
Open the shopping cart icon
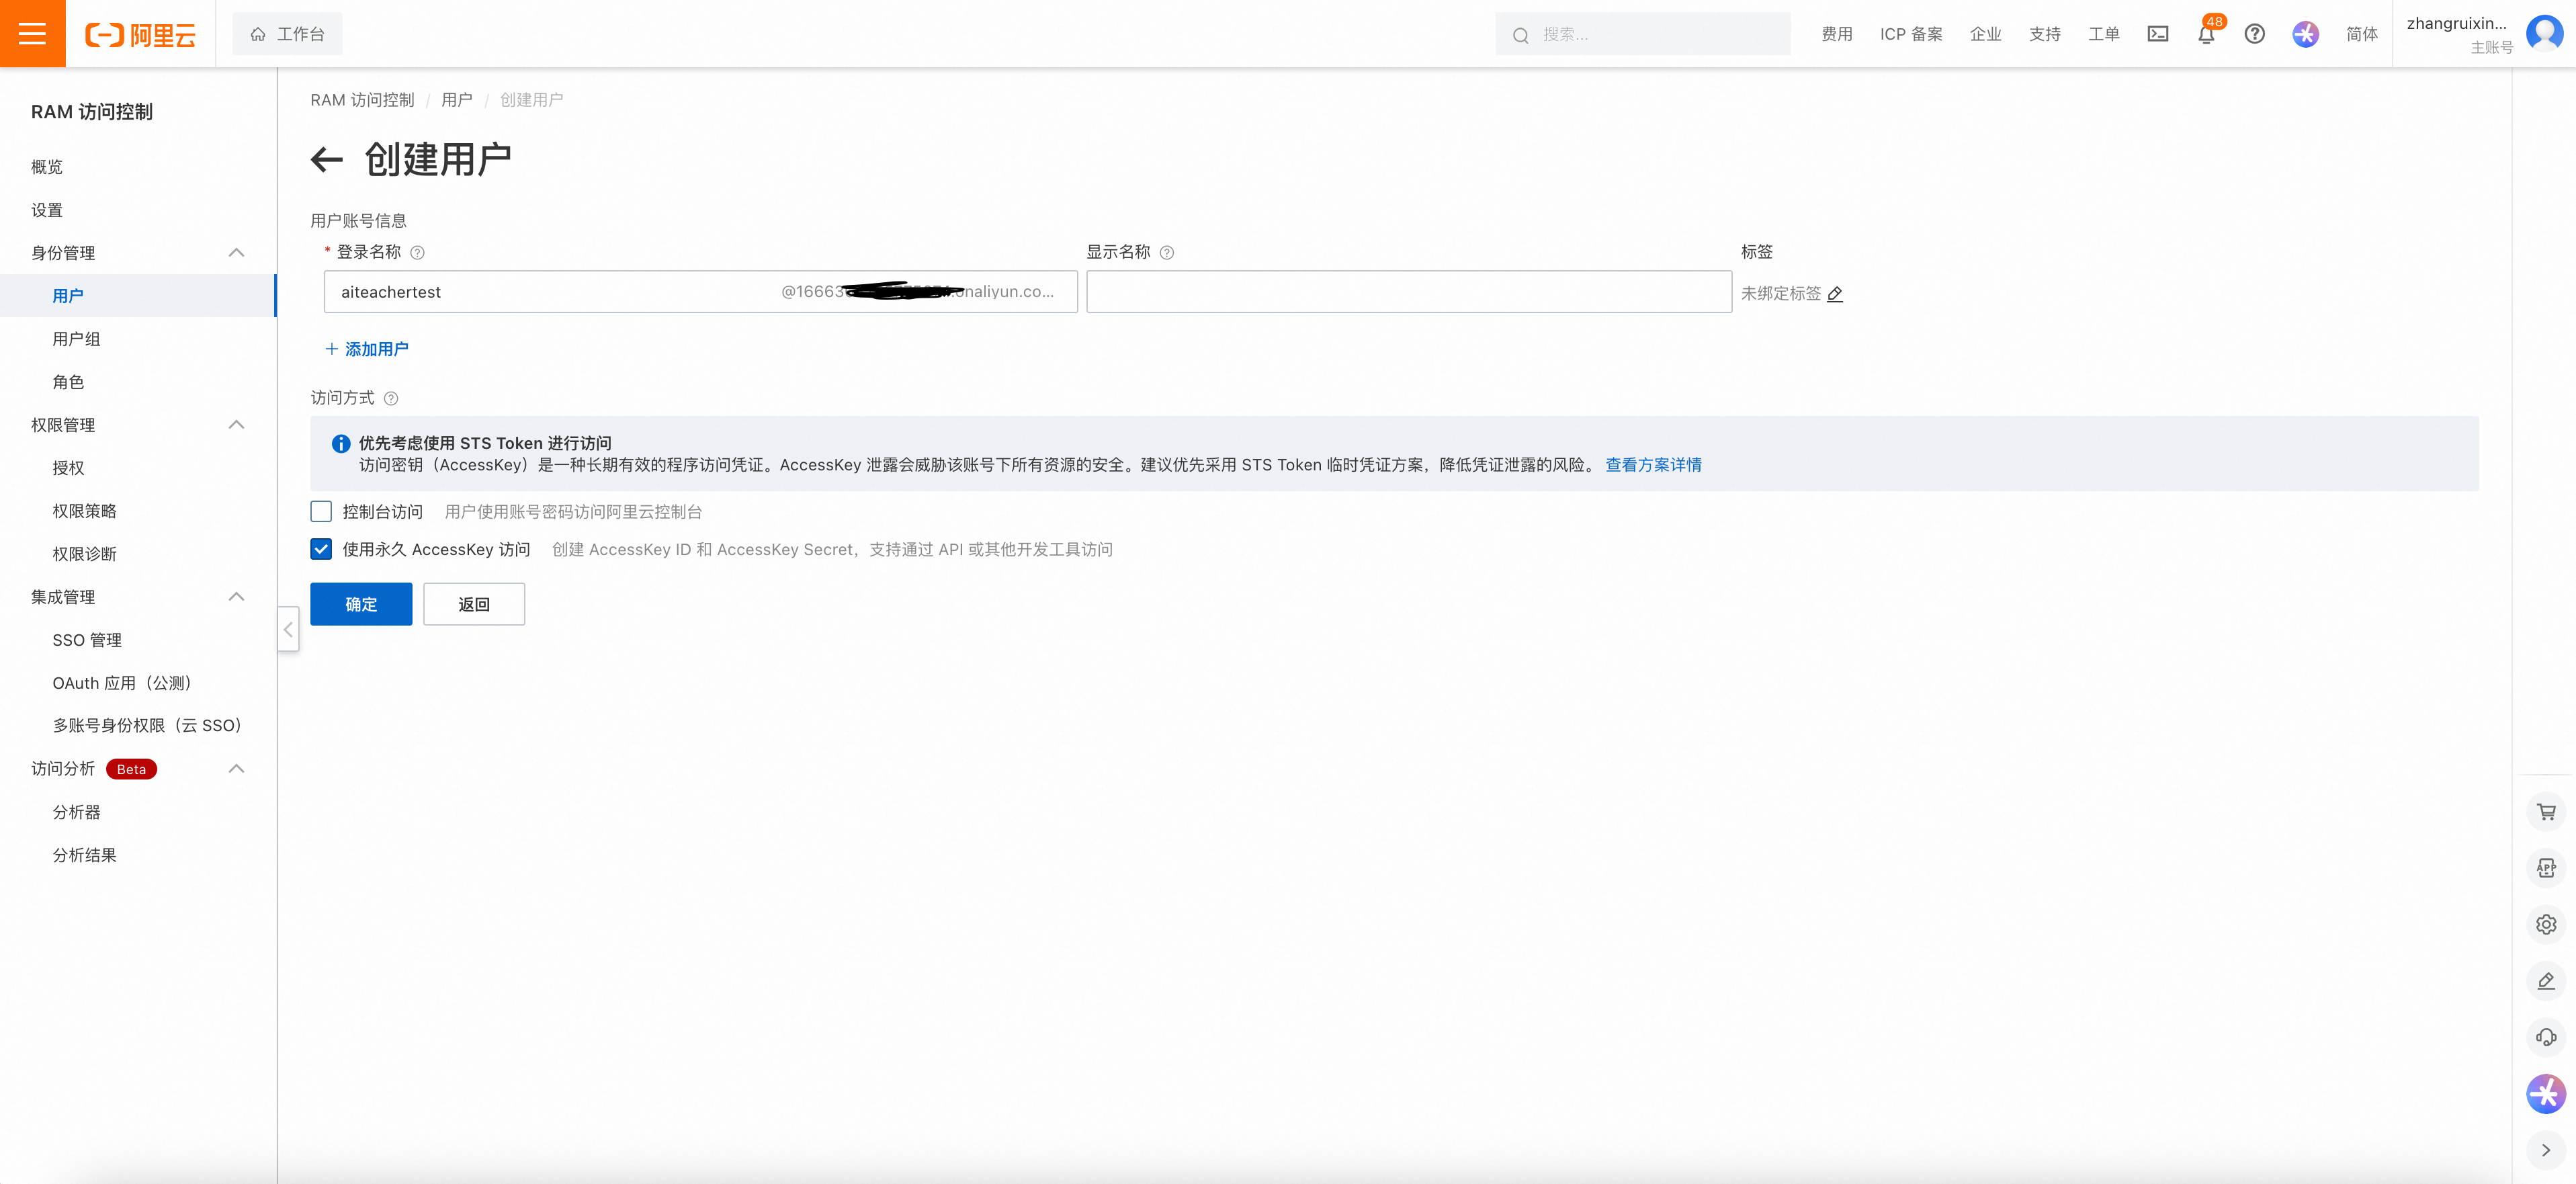click(2545, 812)
